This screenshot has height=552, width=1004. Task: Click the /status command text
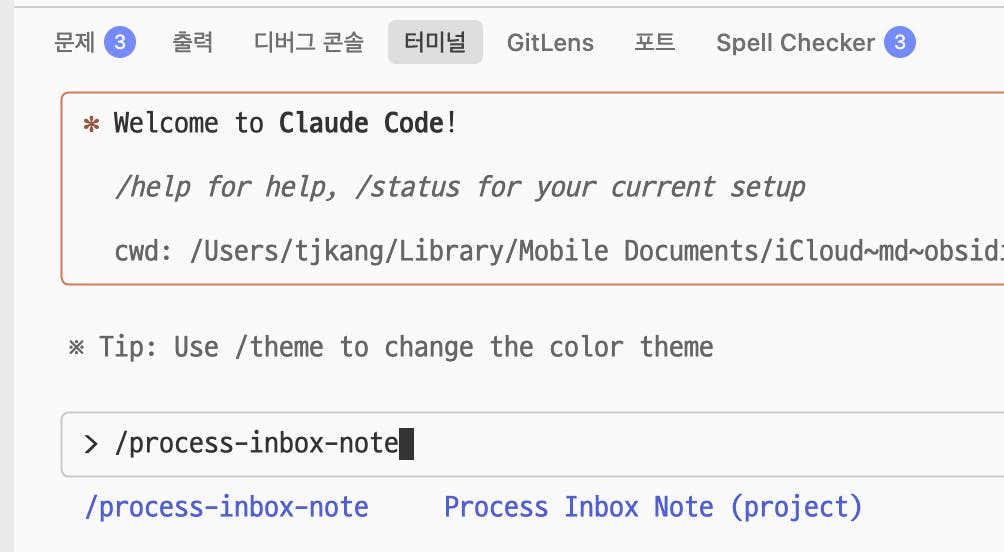pos(408,187)
